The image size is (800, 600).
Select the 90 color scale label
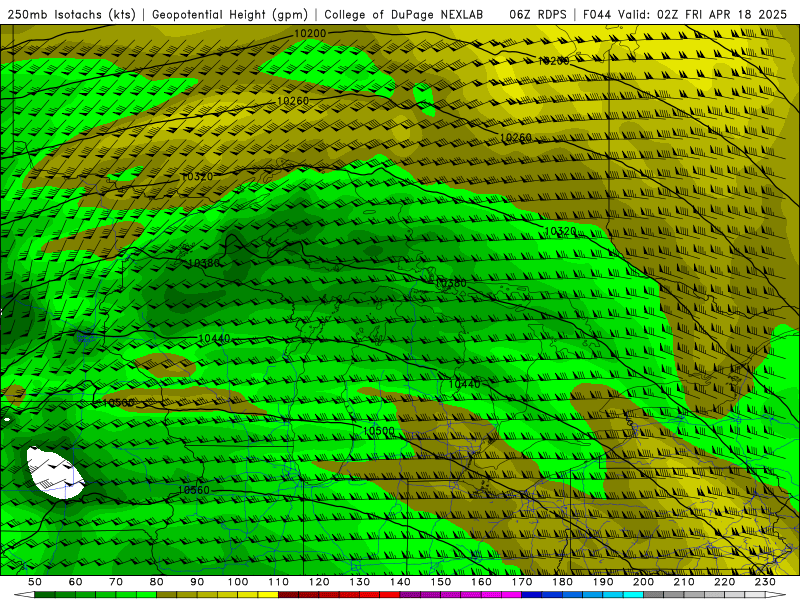[197, 582]
